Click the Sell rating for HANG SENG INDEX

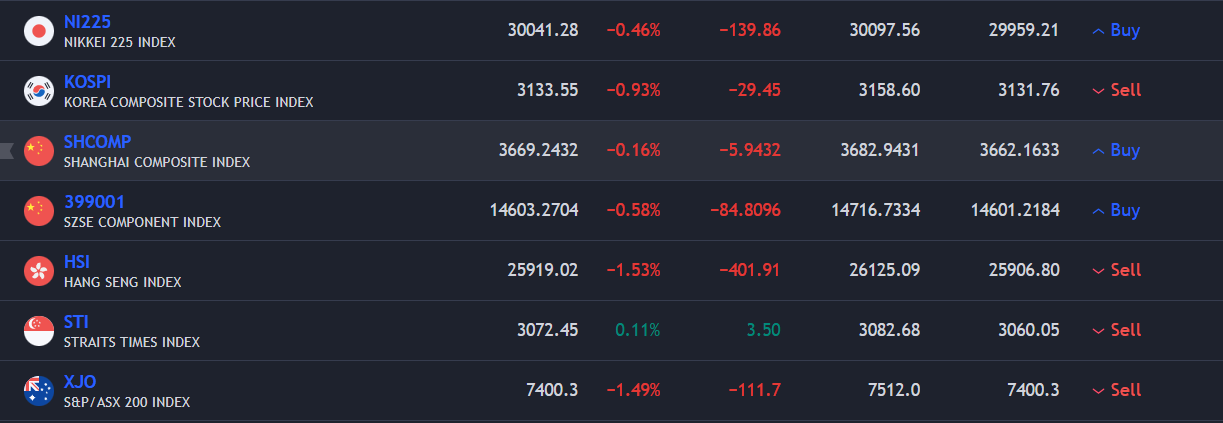[1116, 270]
